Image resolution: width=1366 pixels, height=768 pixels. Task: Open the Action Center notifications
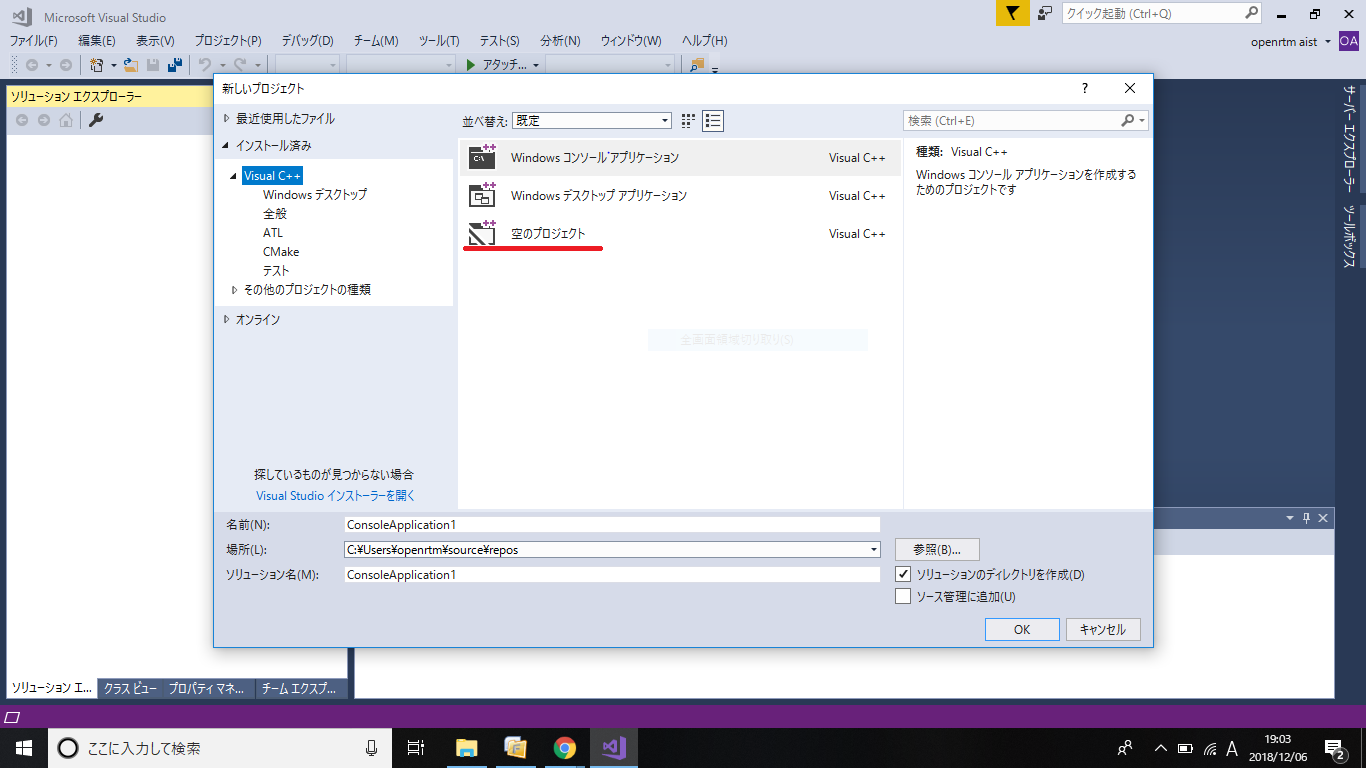[1335, 748]
